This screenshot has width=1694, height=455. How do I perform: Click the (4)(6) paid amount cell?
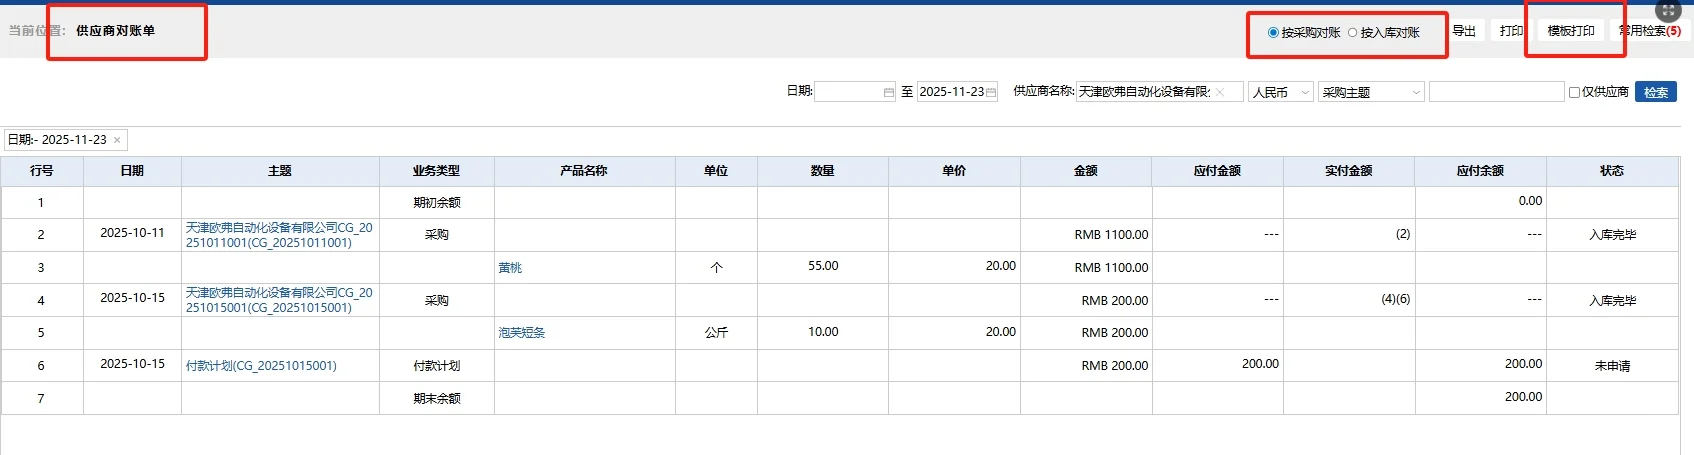pyautogui.click(x=1349, y=300)
